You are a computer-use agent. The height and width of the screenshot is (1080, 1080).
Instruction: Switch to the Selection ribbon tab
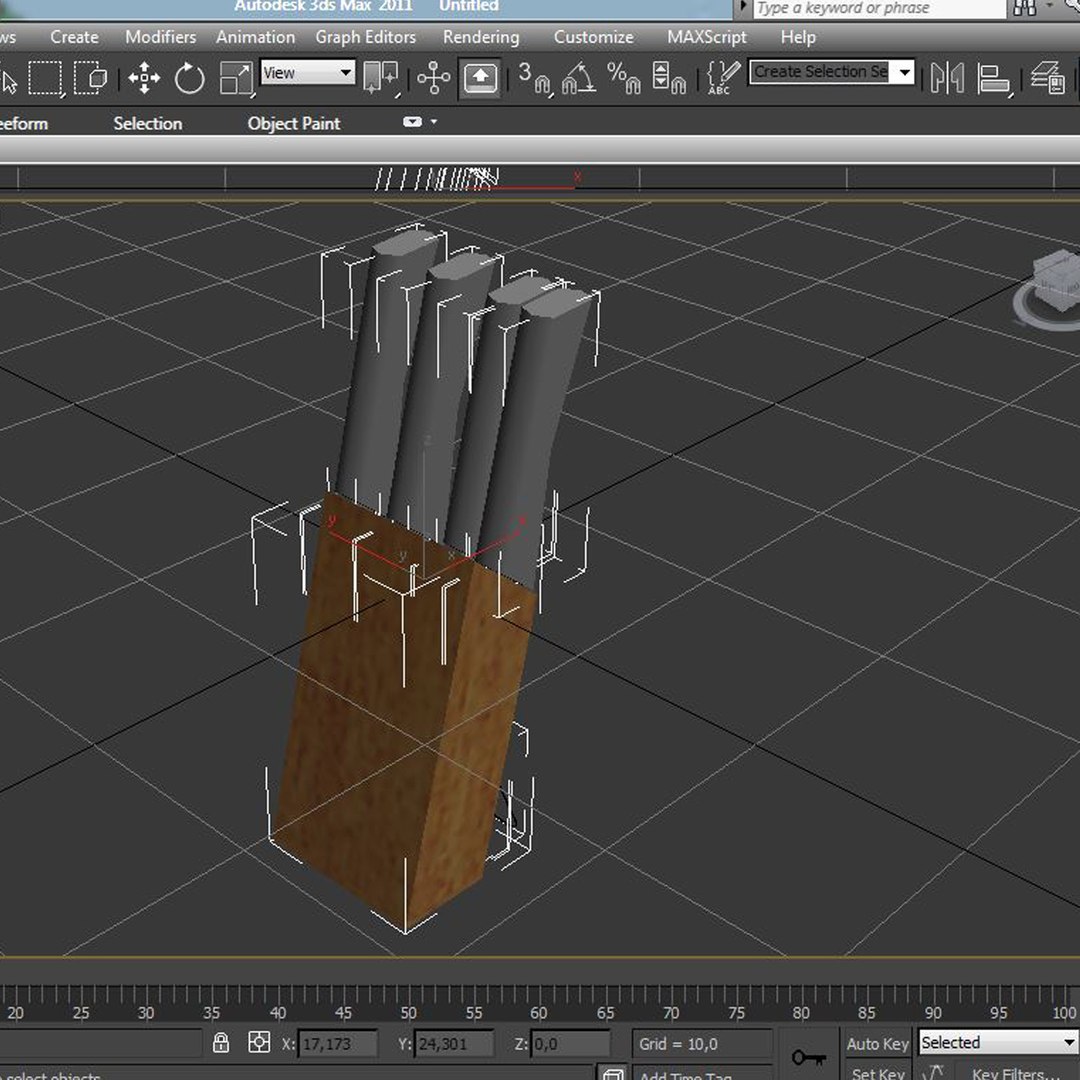[x=148, y=123]
